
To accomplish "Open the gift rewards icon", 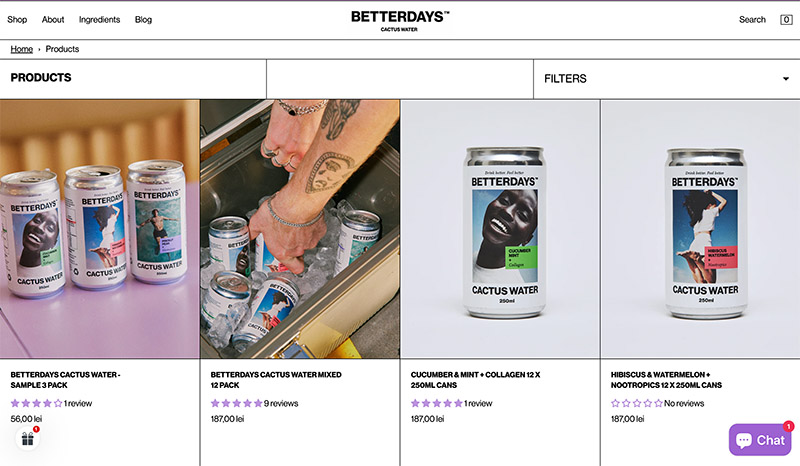I will pos(28,438).
